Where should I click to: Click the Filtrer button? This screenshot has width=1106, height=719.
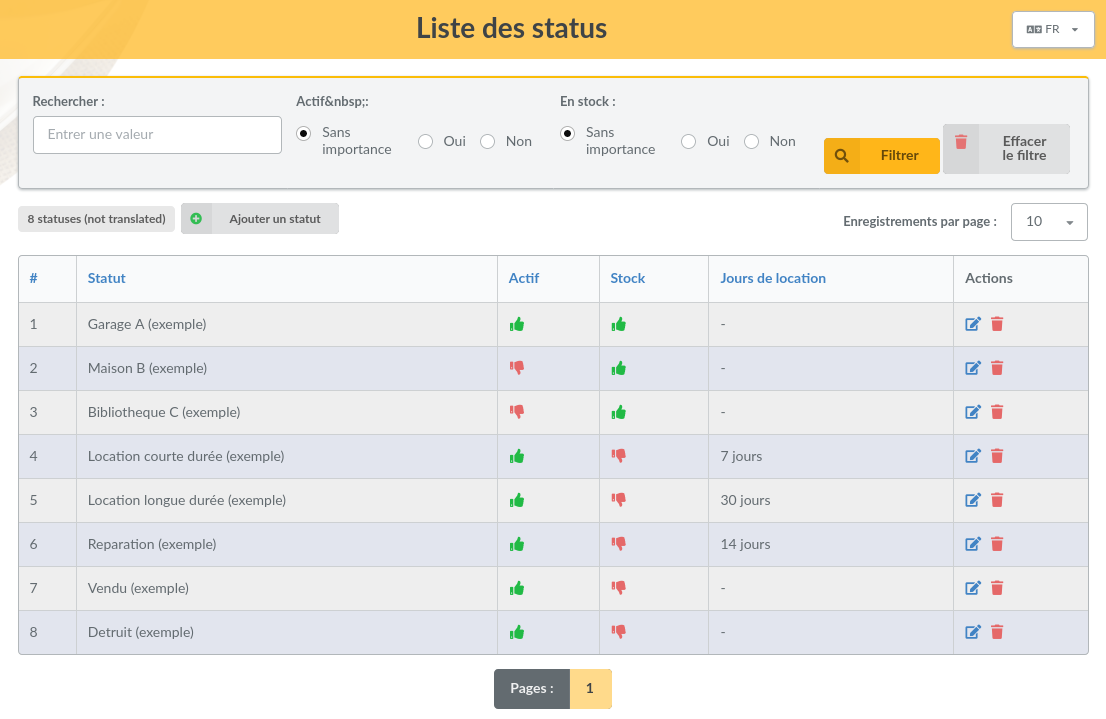pyautogui.click(x=882, y=155)
